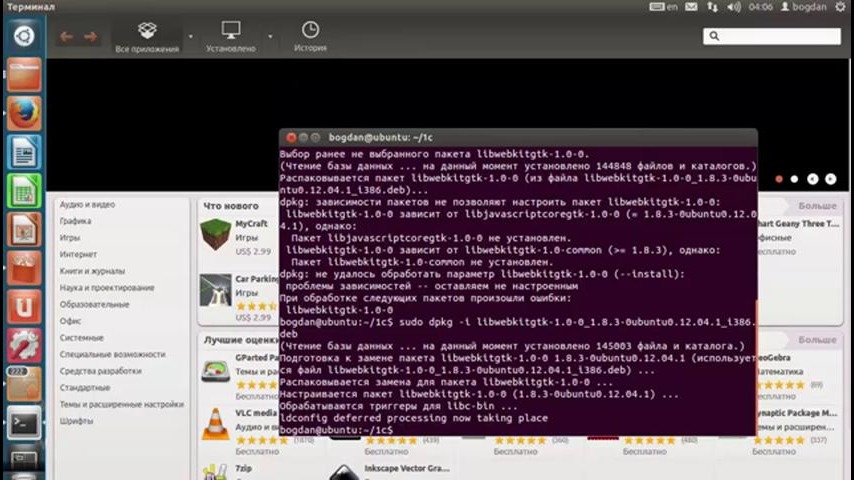Screen dimensions: 854x480
Task: Select the Аудио и видео category
Action: [87, 205]
